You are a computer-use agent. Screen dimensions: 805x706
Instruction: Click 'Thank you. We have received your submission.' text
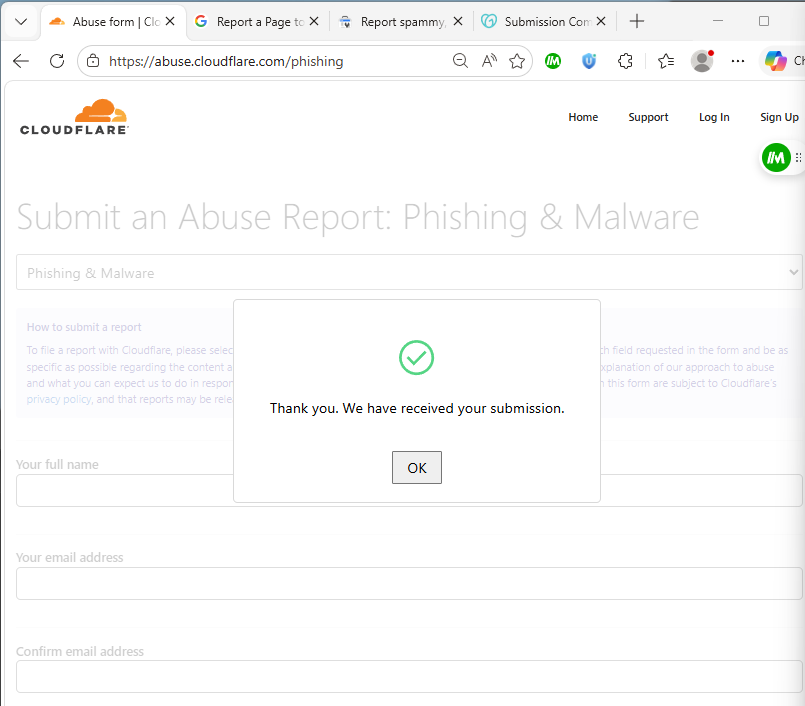[x=417, y=408]
